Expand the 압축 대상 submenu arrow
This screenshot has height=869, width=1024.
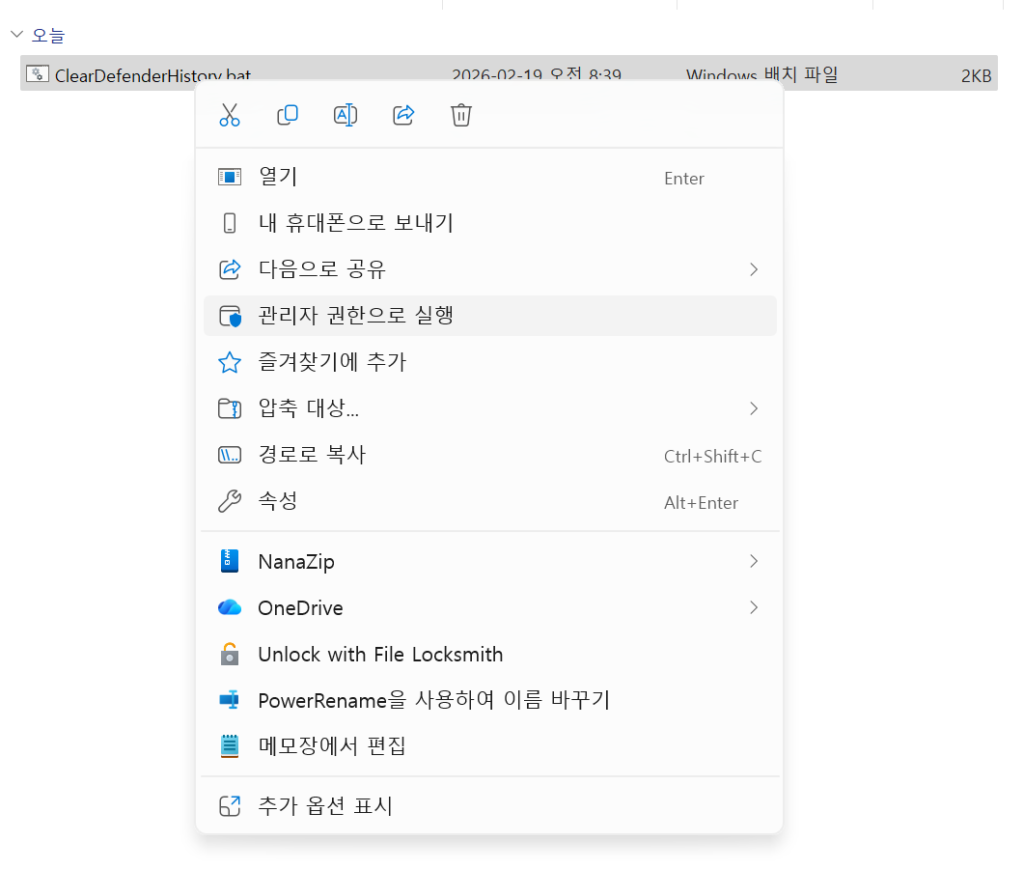point(753,408)
